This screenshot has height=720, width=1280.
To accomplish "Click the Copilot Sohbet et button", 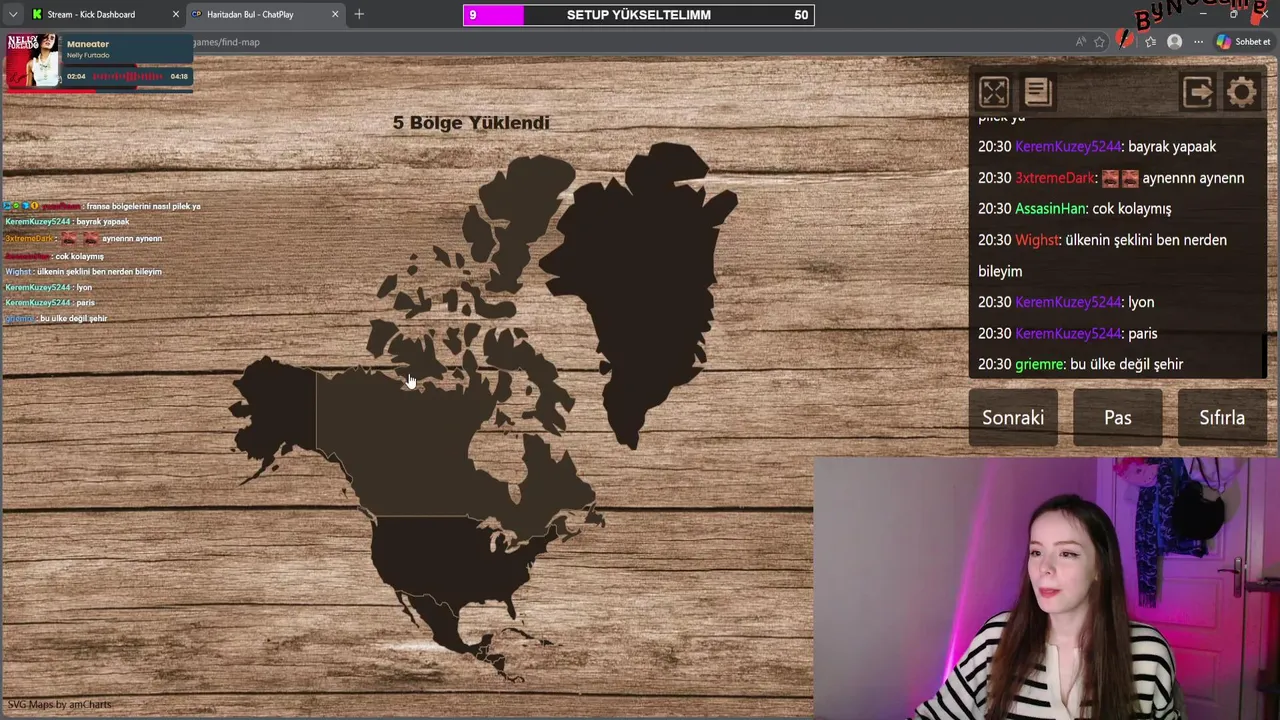I will [x=1243, y=42].
